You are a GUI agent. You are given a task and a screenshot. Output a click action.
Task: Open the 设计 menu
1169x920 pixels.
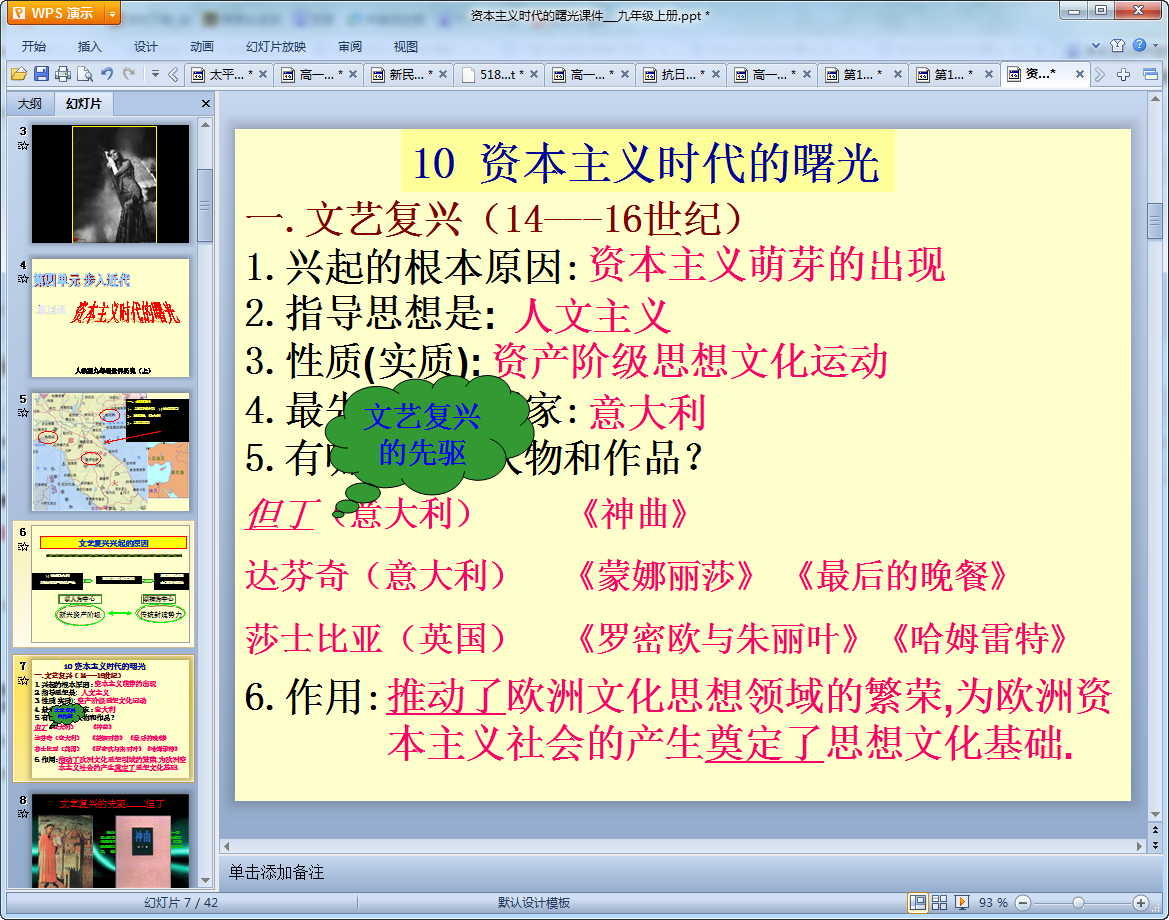(x=145, y=46)
